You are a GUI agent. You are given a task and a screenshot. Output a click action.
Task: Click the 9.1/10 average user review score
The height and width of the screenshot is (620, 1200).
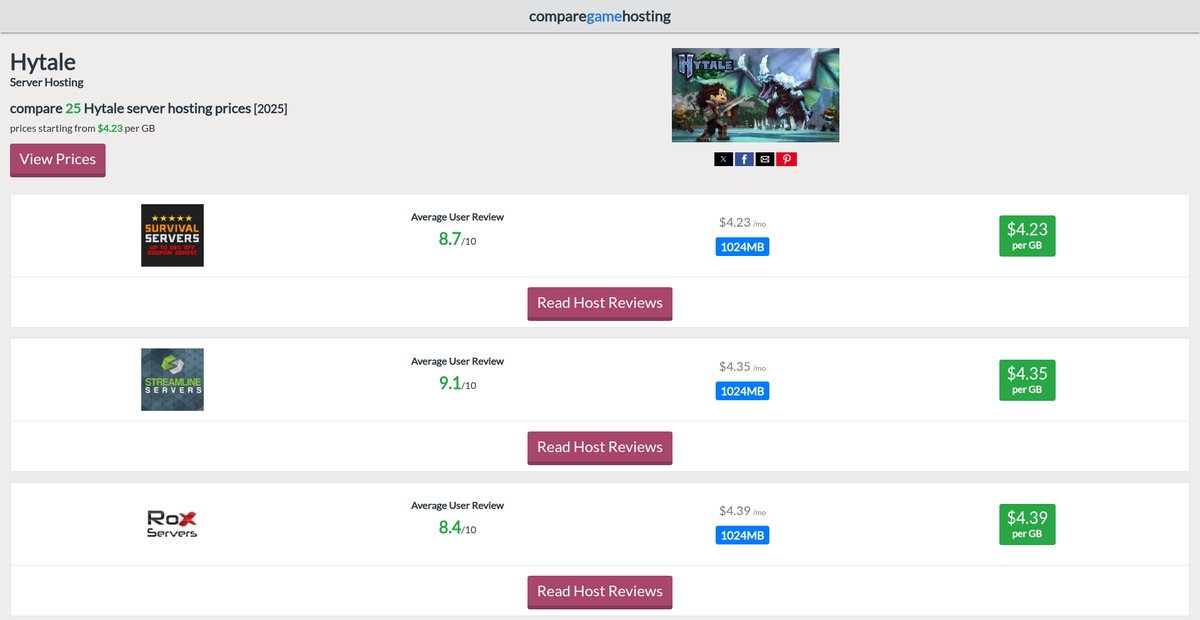(x=457, y=383)
